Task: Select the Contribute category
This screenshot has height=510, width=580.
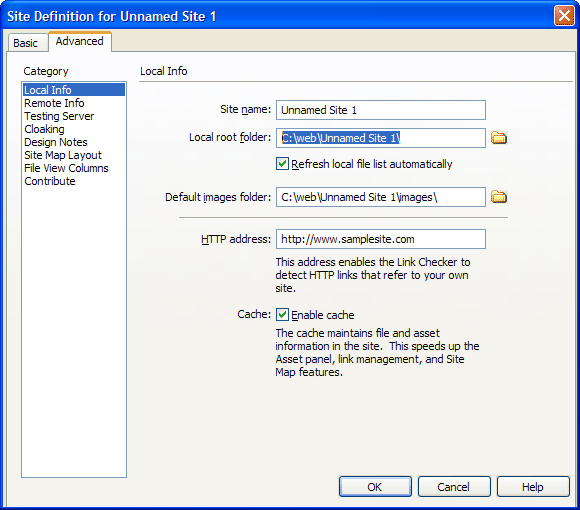Action: pos(50,181)
